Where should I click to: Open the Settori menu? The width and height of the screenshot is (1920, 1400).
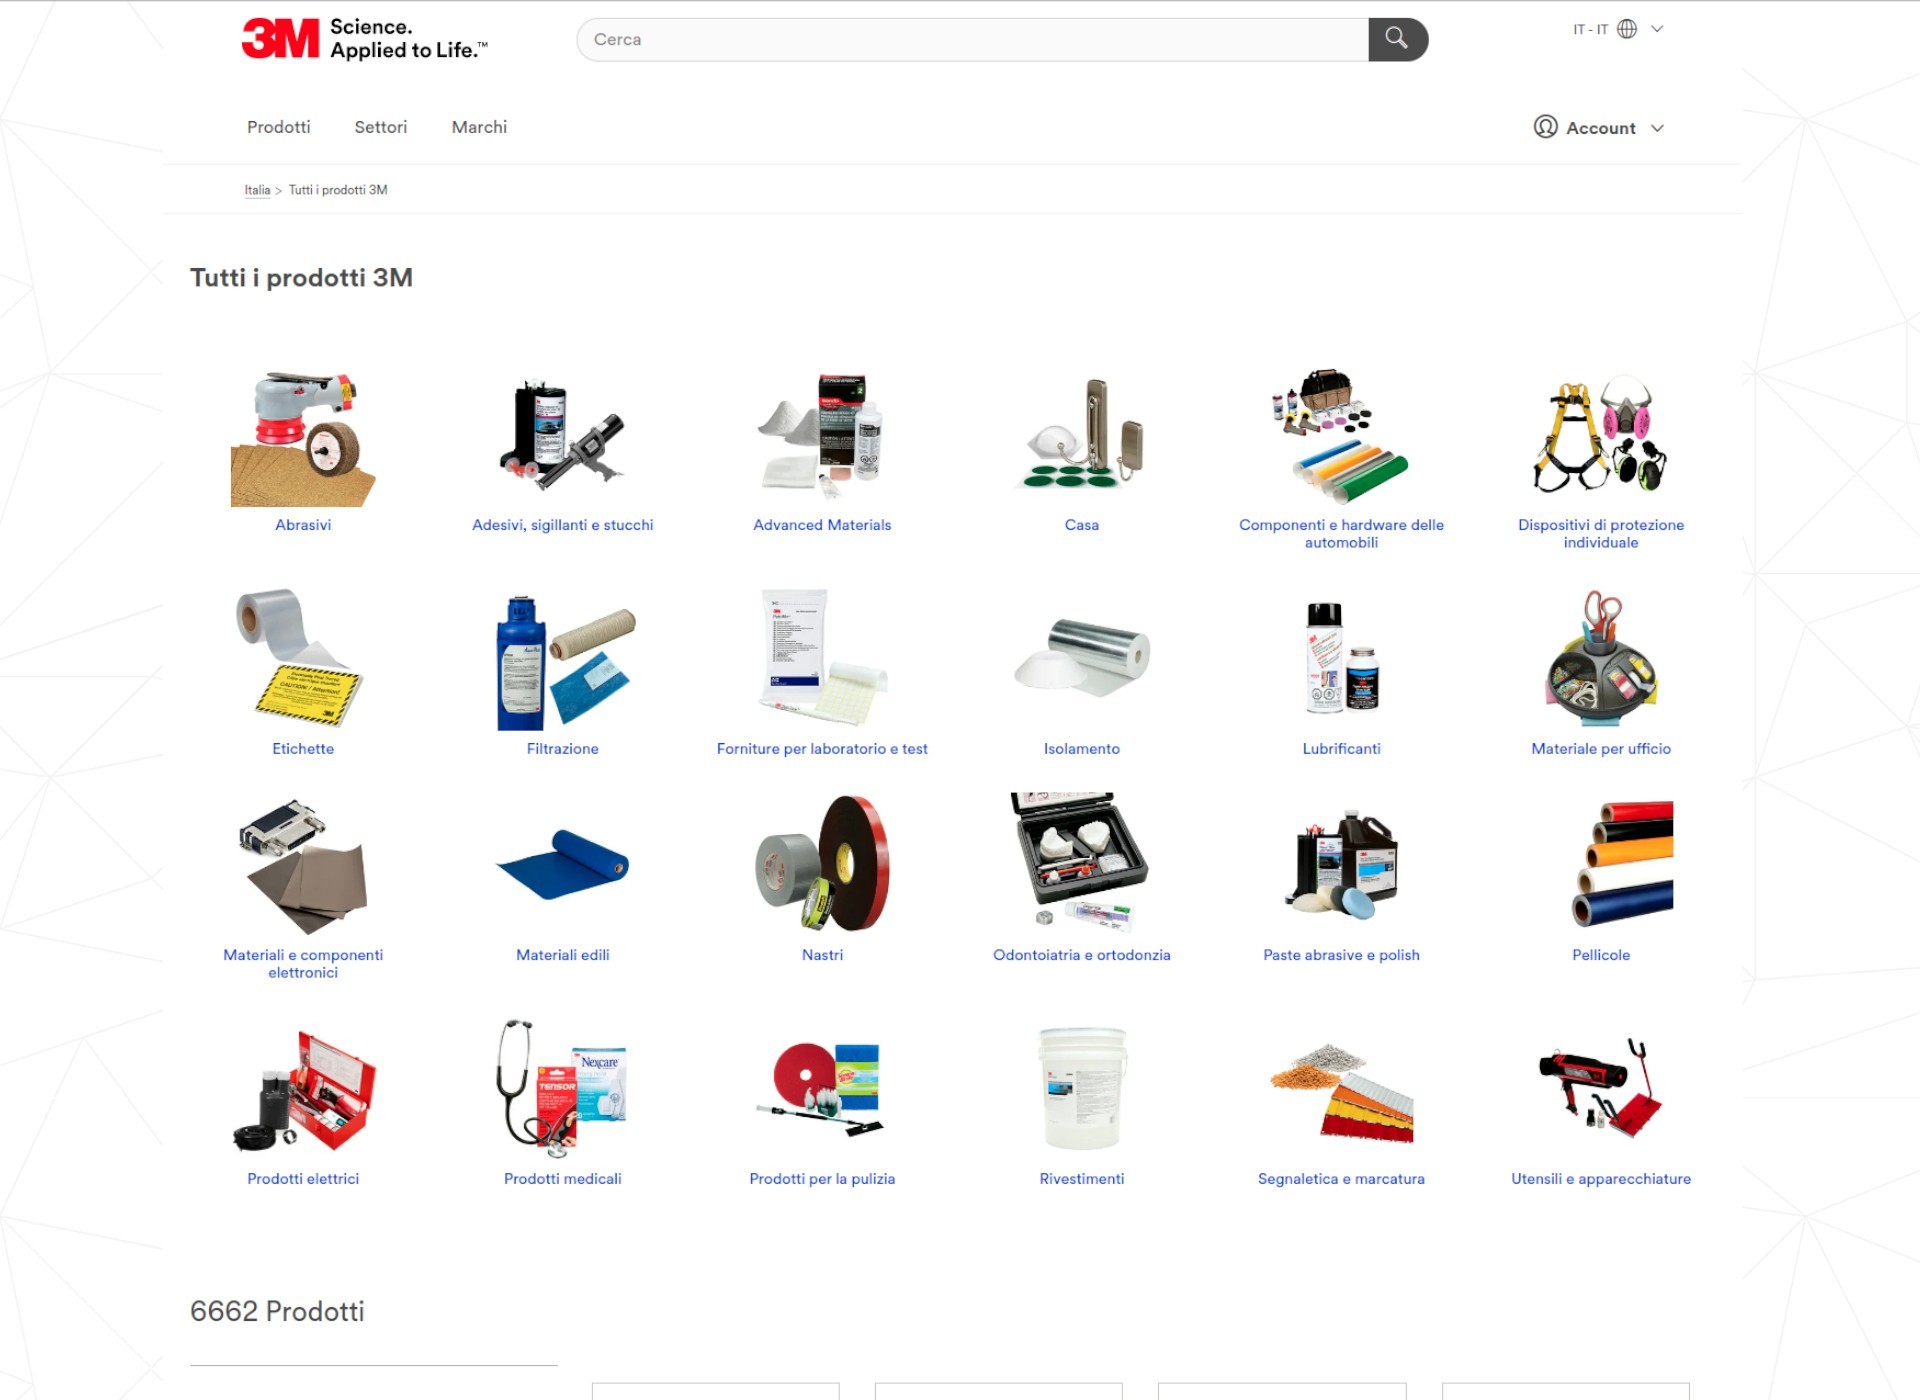tap(381, 127)
